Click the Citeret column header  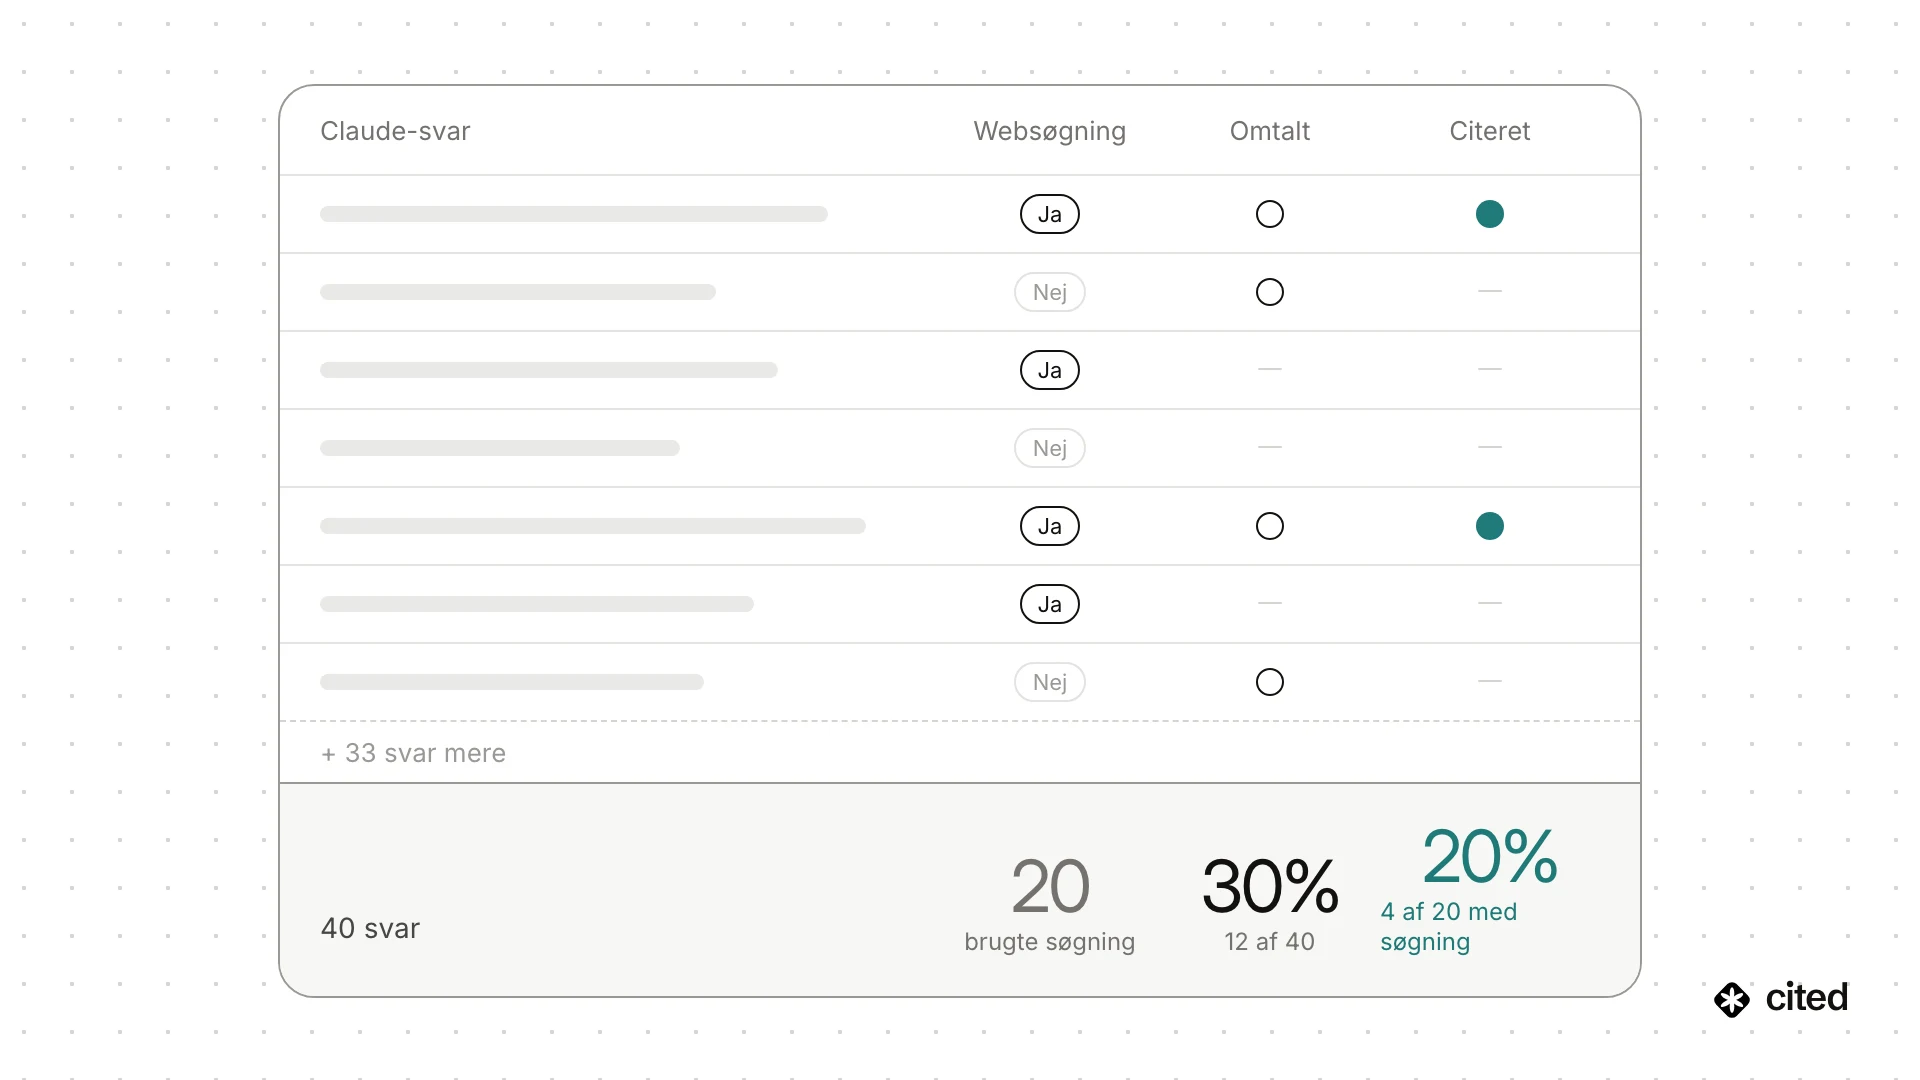[1490, 131]
